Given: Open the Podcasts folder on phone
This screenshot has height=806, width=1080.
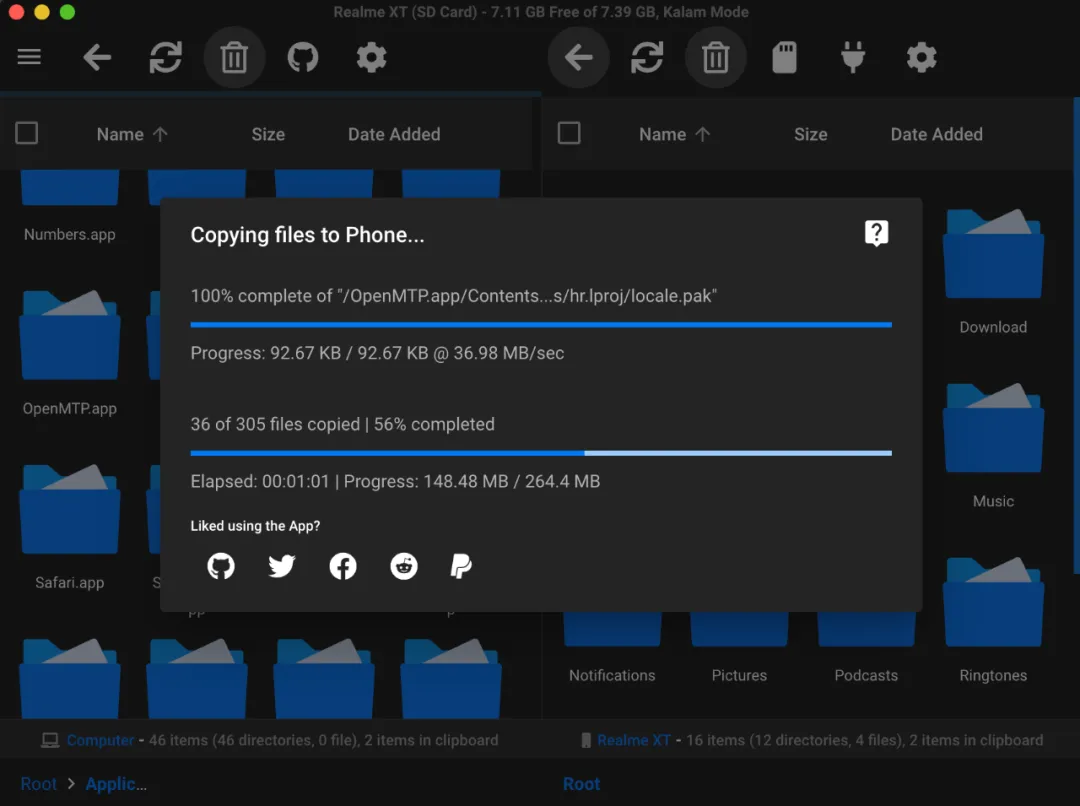Looking at the screenshot, I should [x=866, y=648].
